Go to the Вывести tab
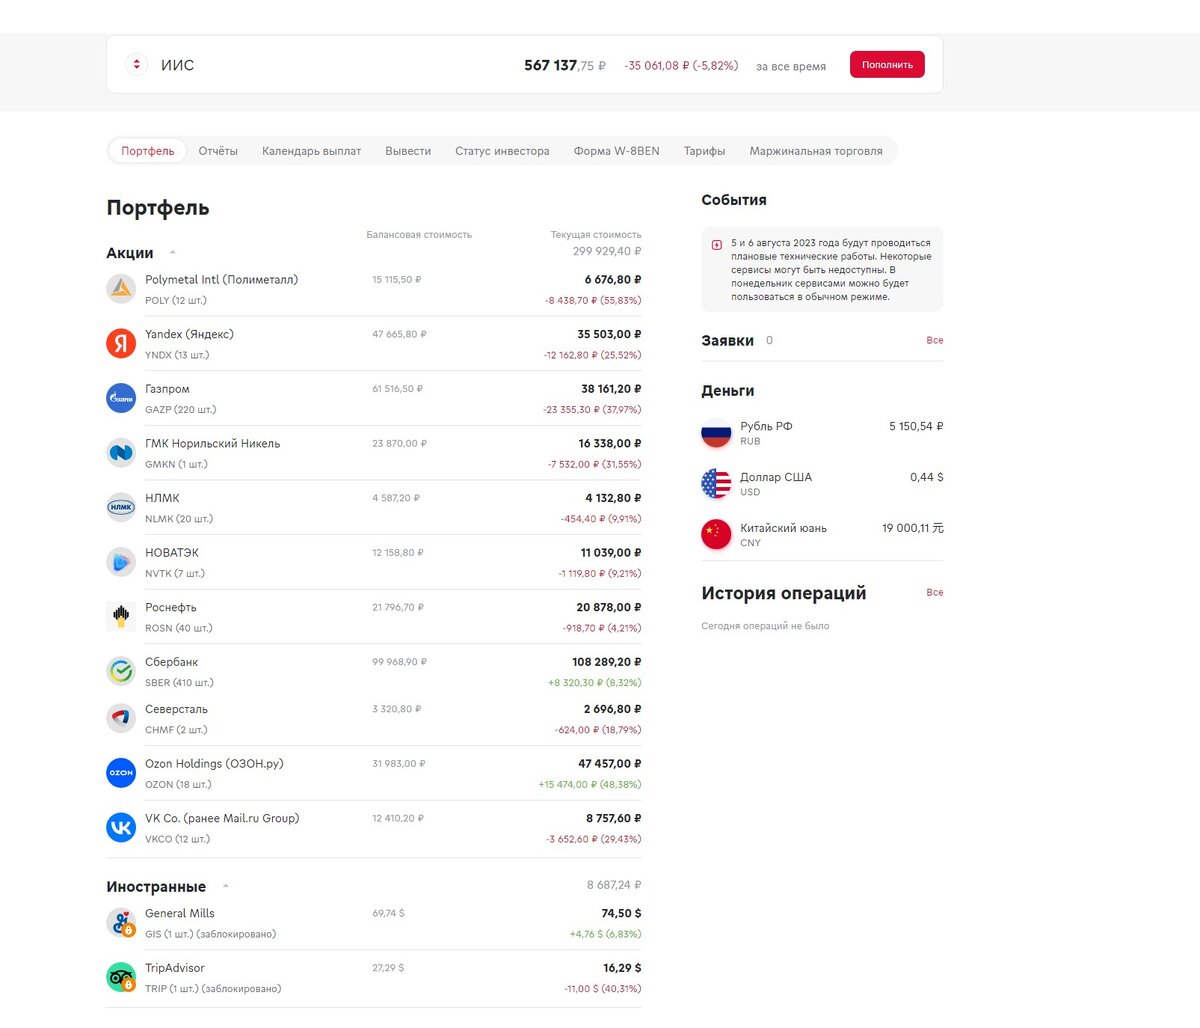 408,151
